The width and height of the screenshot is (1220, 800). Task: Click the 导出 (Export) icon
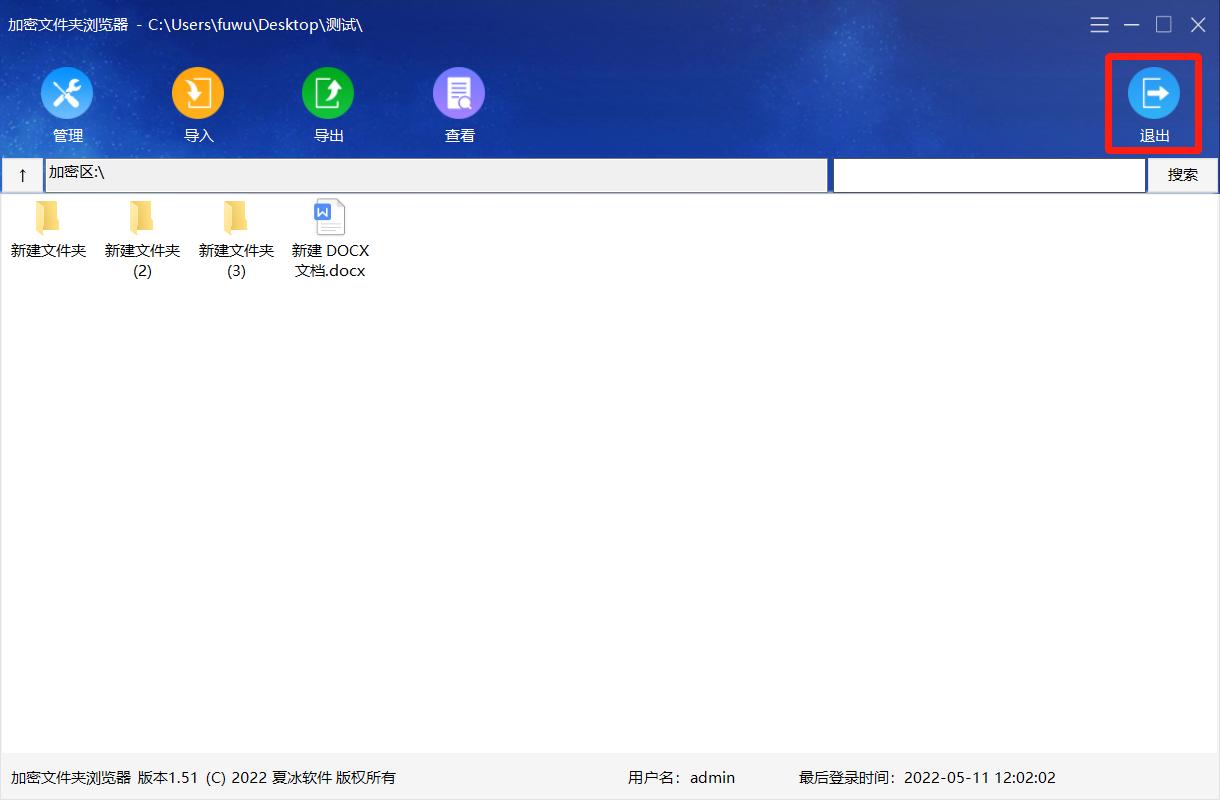click(328, 103)
